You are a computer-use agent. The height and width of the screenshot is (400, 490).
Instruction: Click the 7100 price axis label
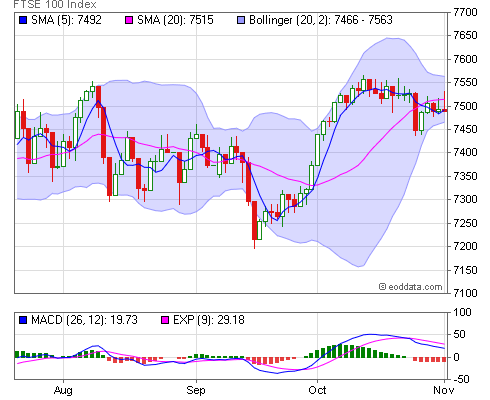[465, 293]
